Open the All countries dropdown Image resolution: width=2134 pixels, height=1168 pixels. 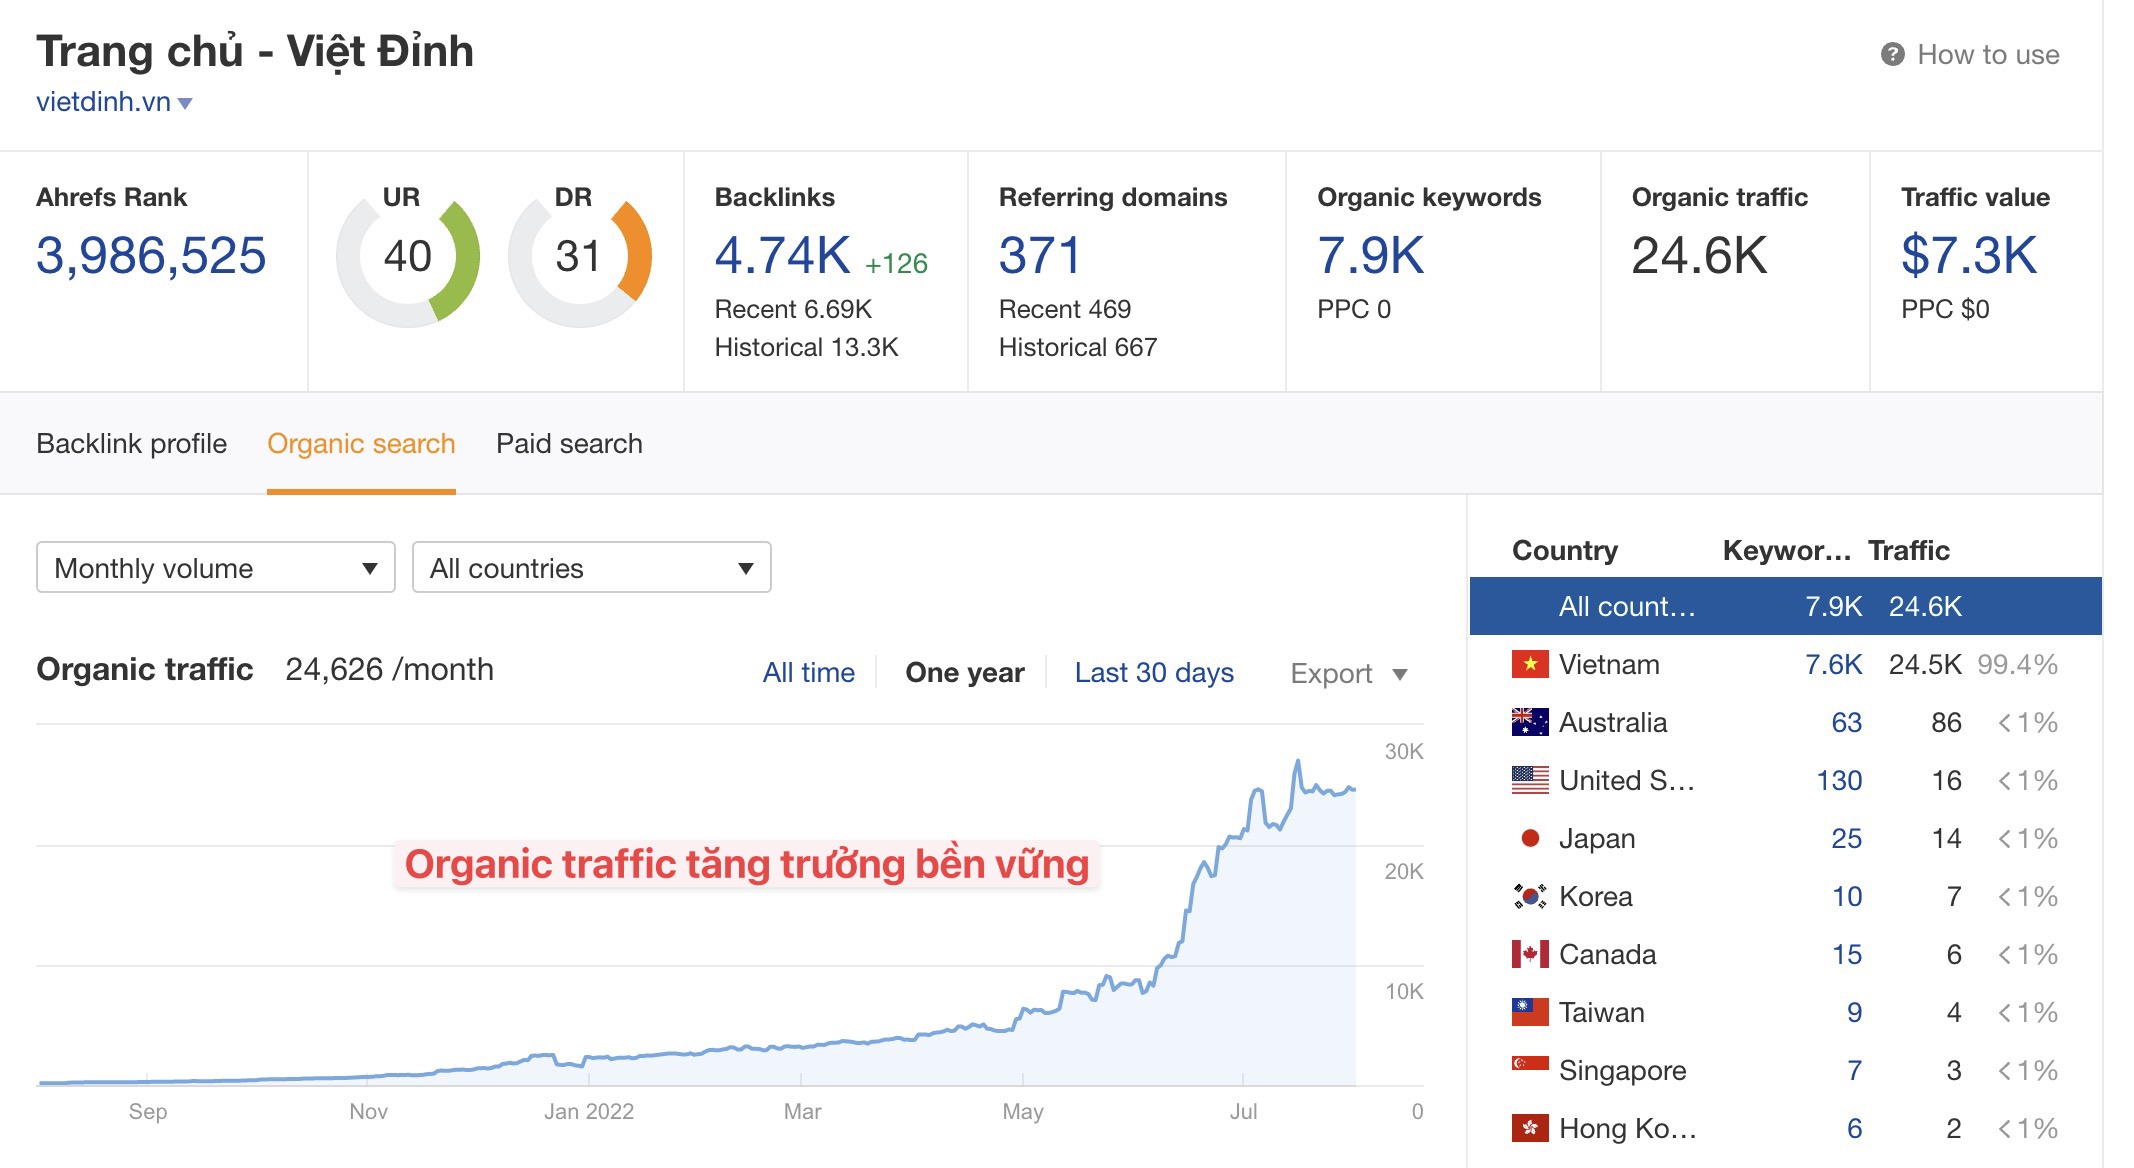pos(592,567)
